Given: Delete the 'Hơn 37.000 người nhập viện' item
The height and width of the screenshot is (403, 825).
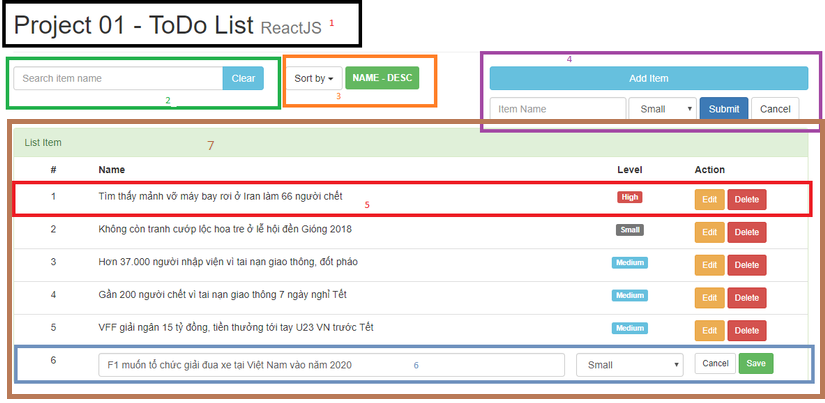Looking at the screenshot, I should click(x=747, y=265).
